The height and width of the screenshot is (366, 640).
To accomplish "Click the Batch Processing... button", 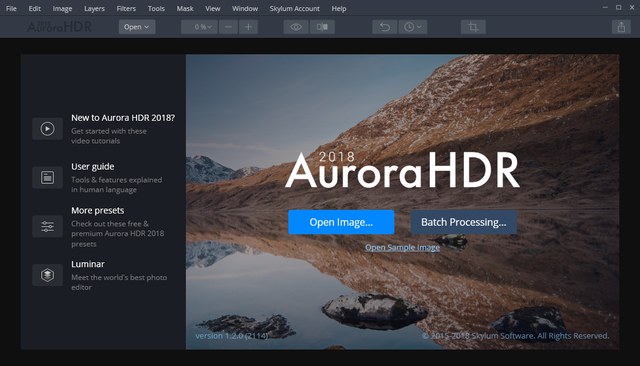I will [464, 222].
